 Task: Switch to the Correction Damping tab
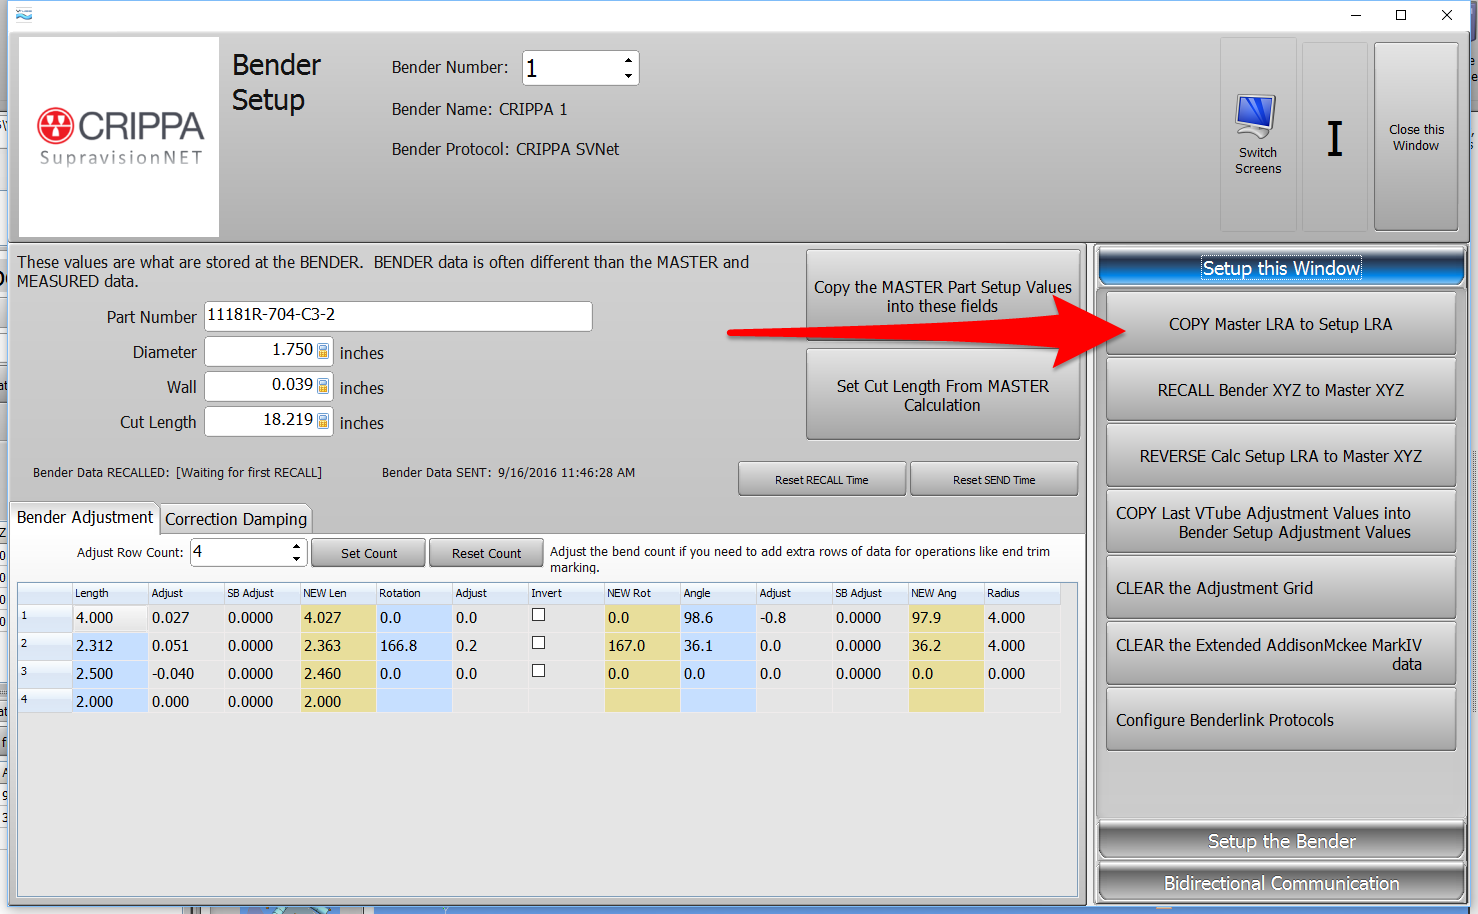236,519
